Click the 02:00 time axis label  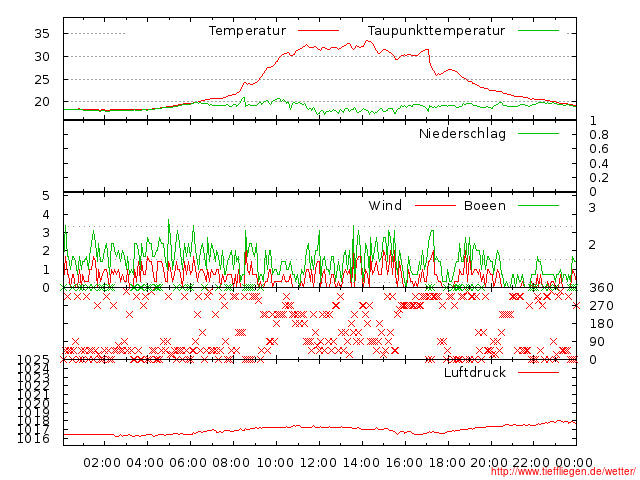tap(102, 462)
